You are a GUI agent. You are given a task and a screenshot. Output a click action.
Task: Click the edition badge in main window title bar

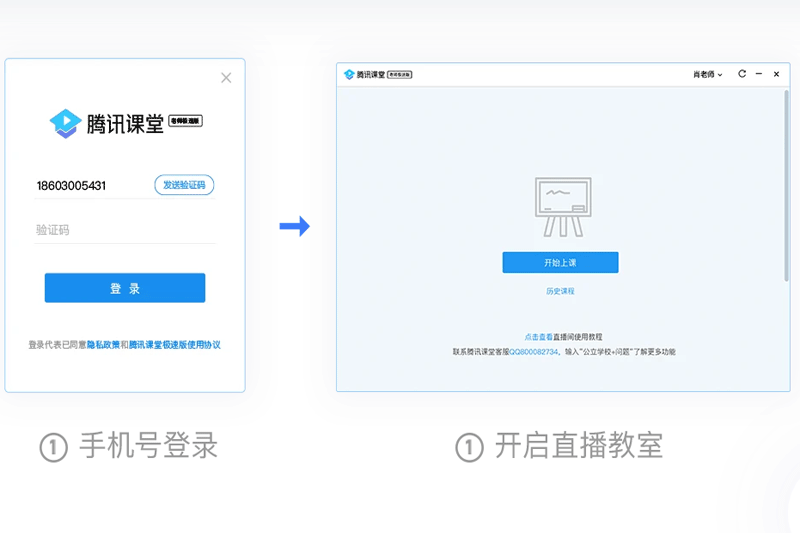click(400, 74)
